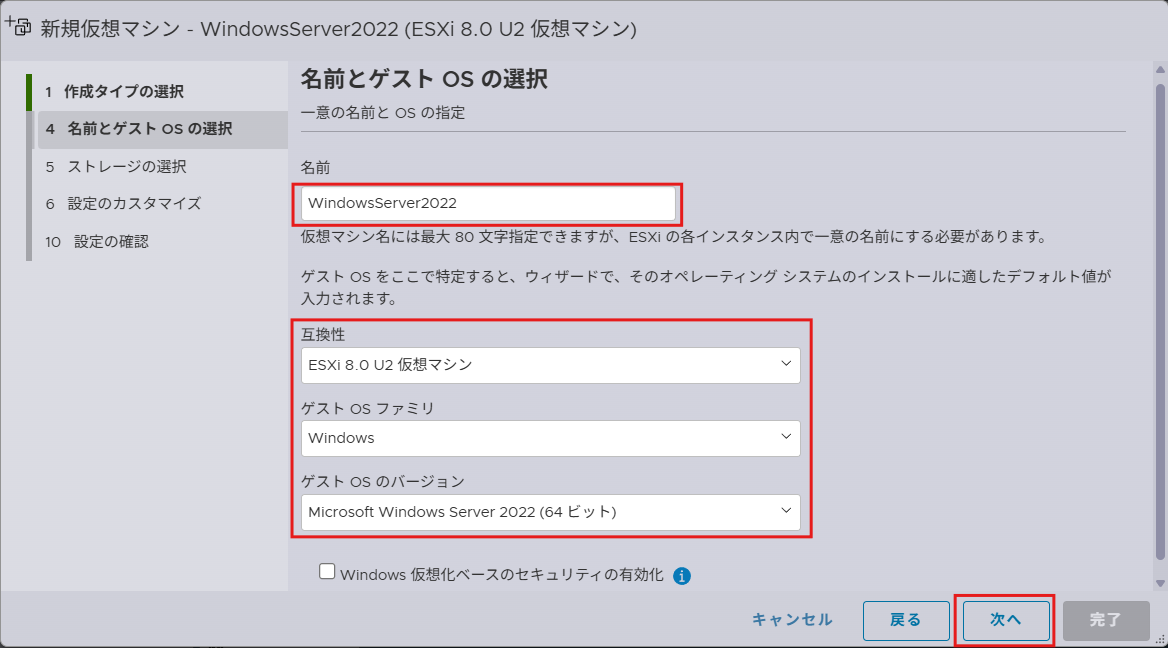Click the ゲスト OS のバージョン label
1168x648 pixels.
[383, 482]
